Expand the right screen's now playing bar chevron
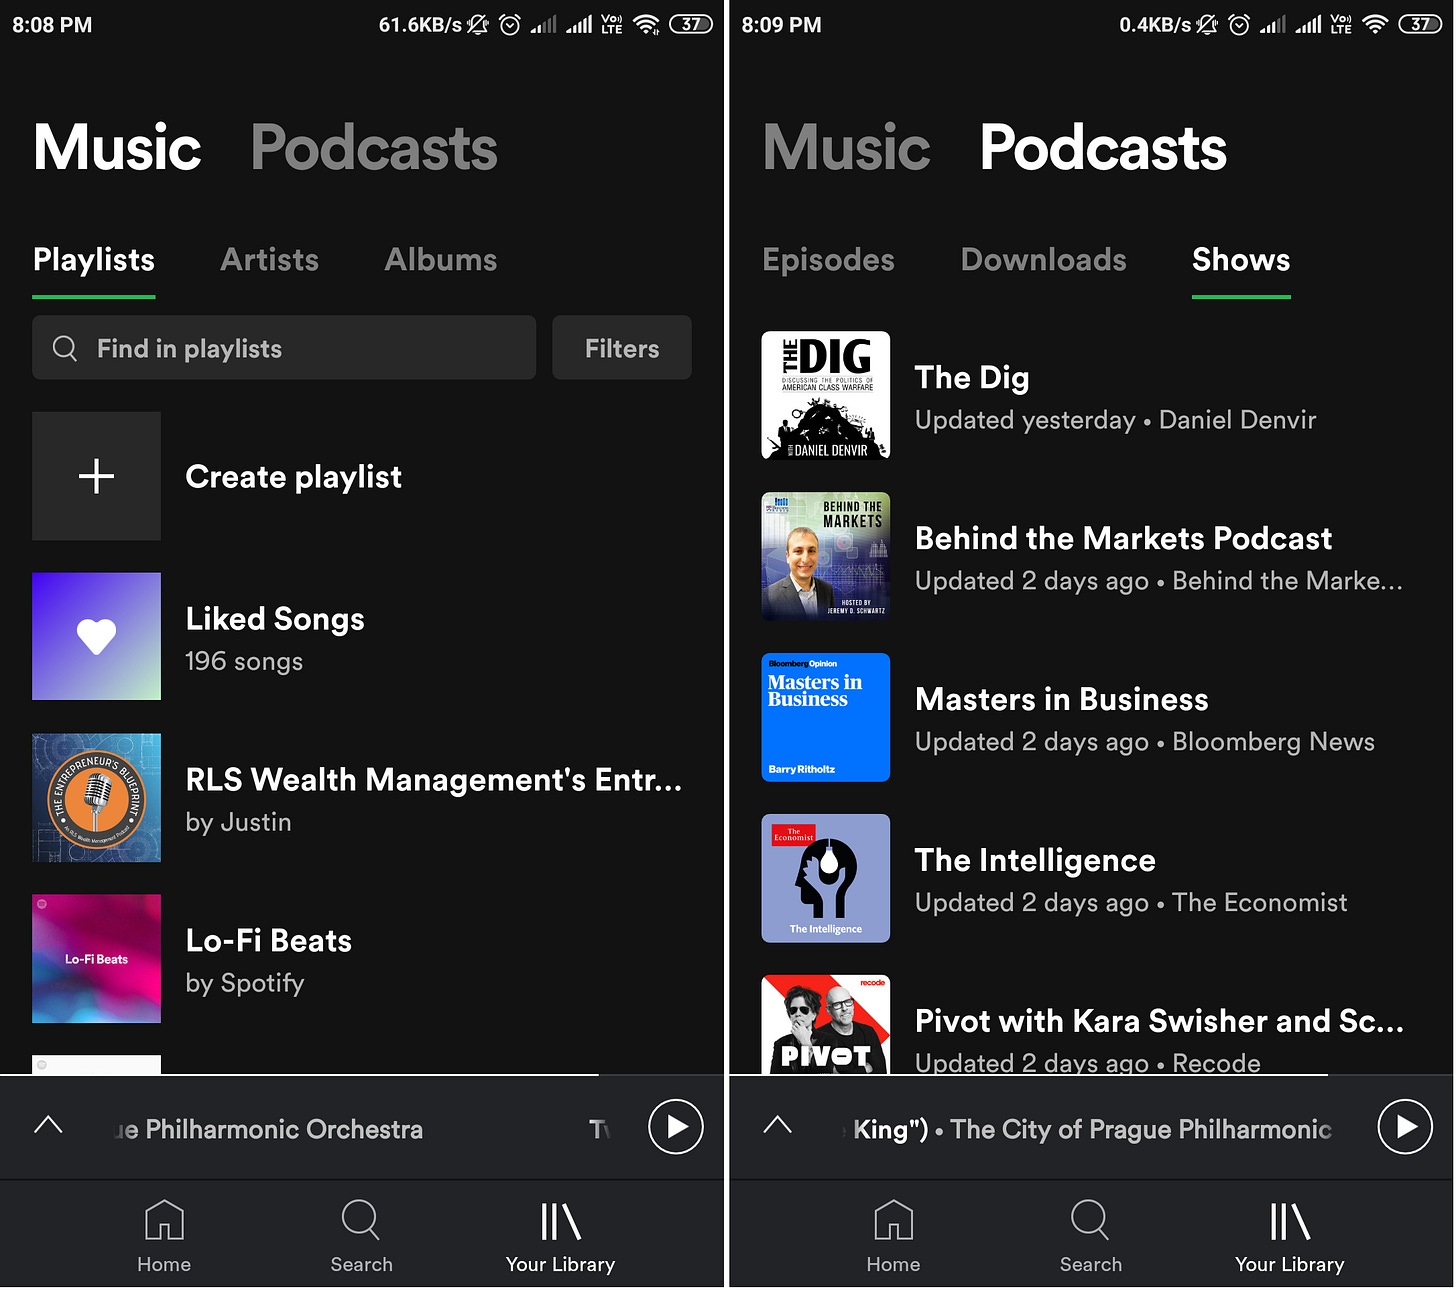This screenshot has width=1456, height=1290. tap(777, 1125)
